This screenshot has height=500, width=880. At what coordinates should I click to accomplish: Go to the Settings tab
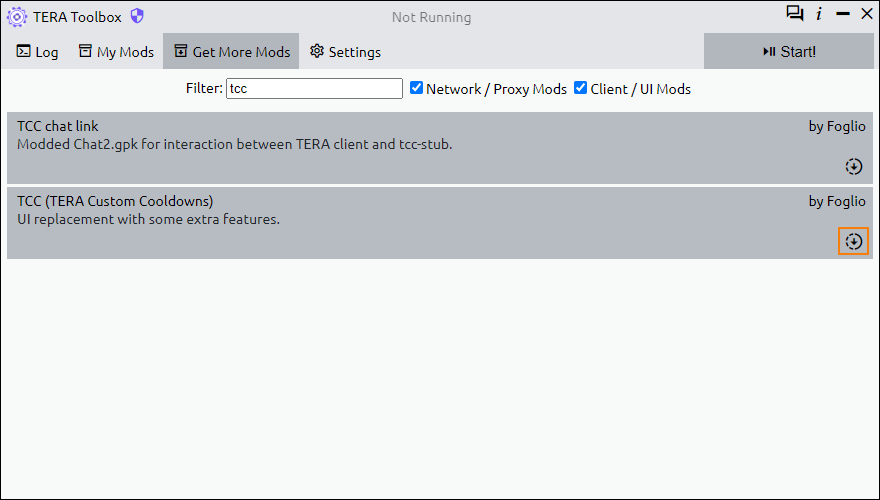(x=345, y=52)
